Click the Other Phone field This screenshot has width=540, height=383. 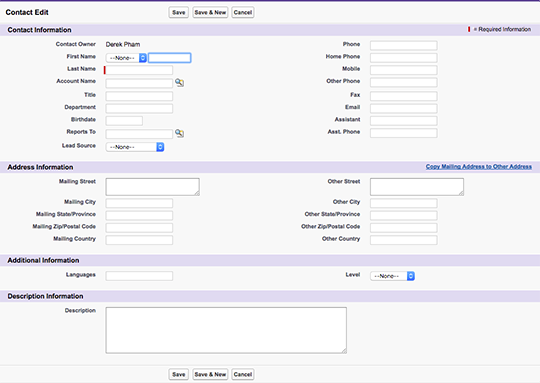(x=404, y=83)
